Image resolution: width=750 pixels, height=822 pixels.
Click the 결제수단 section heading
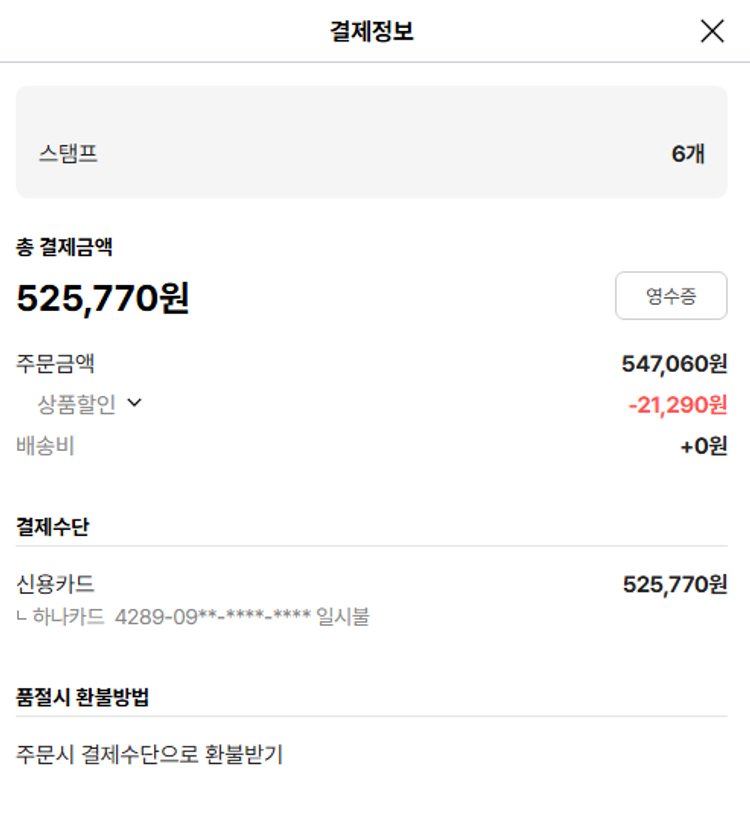[x=53, y=527]
